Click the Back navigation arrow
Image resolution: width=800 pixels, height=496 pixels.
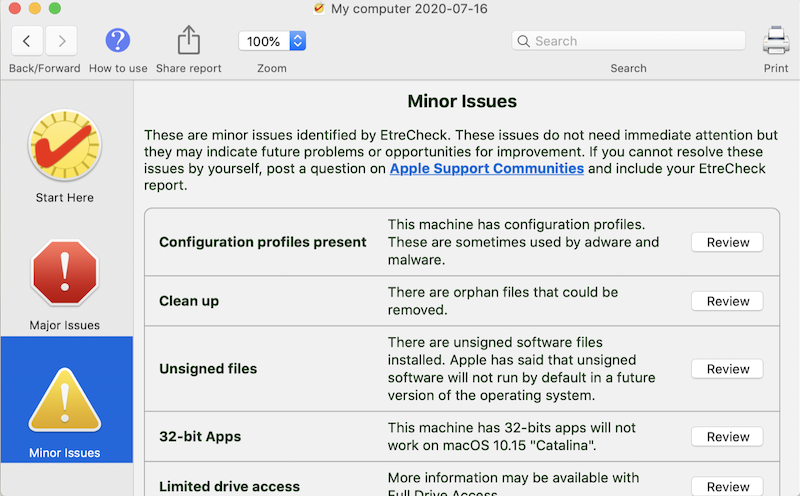coord(27,41)
